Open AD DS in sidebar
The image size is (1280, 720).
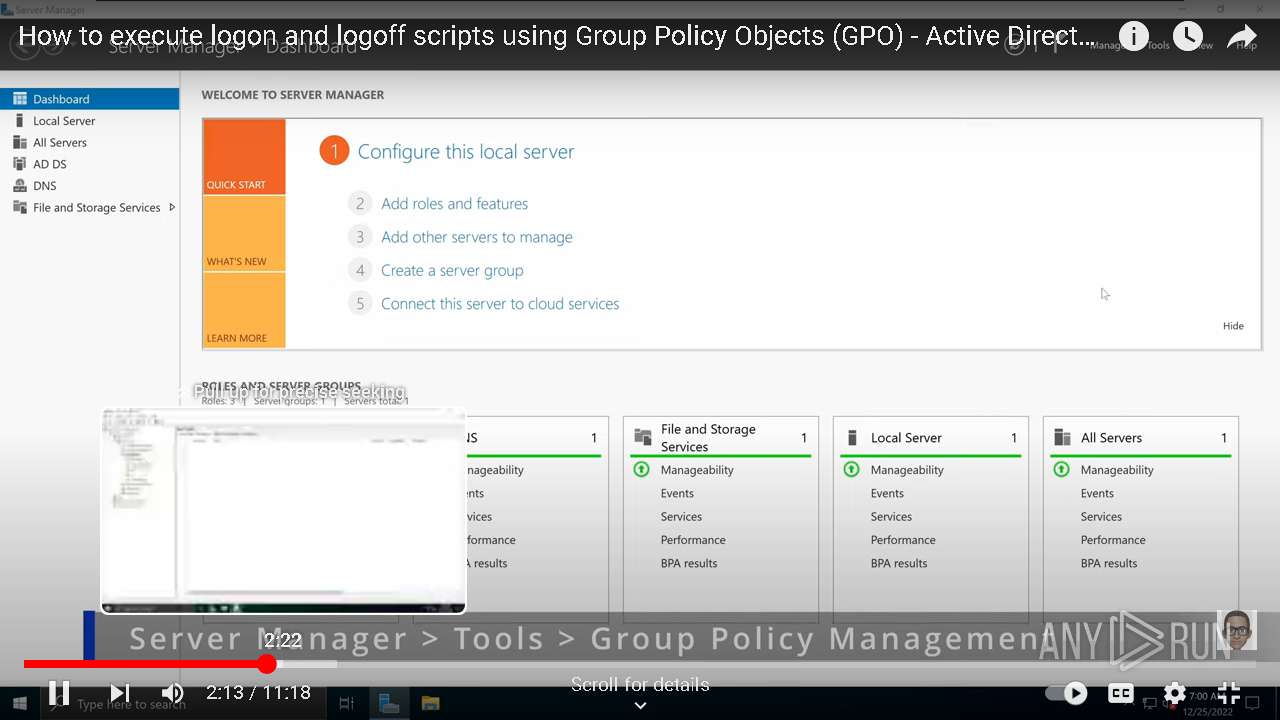pyautogui.click(x=49, y=164)
